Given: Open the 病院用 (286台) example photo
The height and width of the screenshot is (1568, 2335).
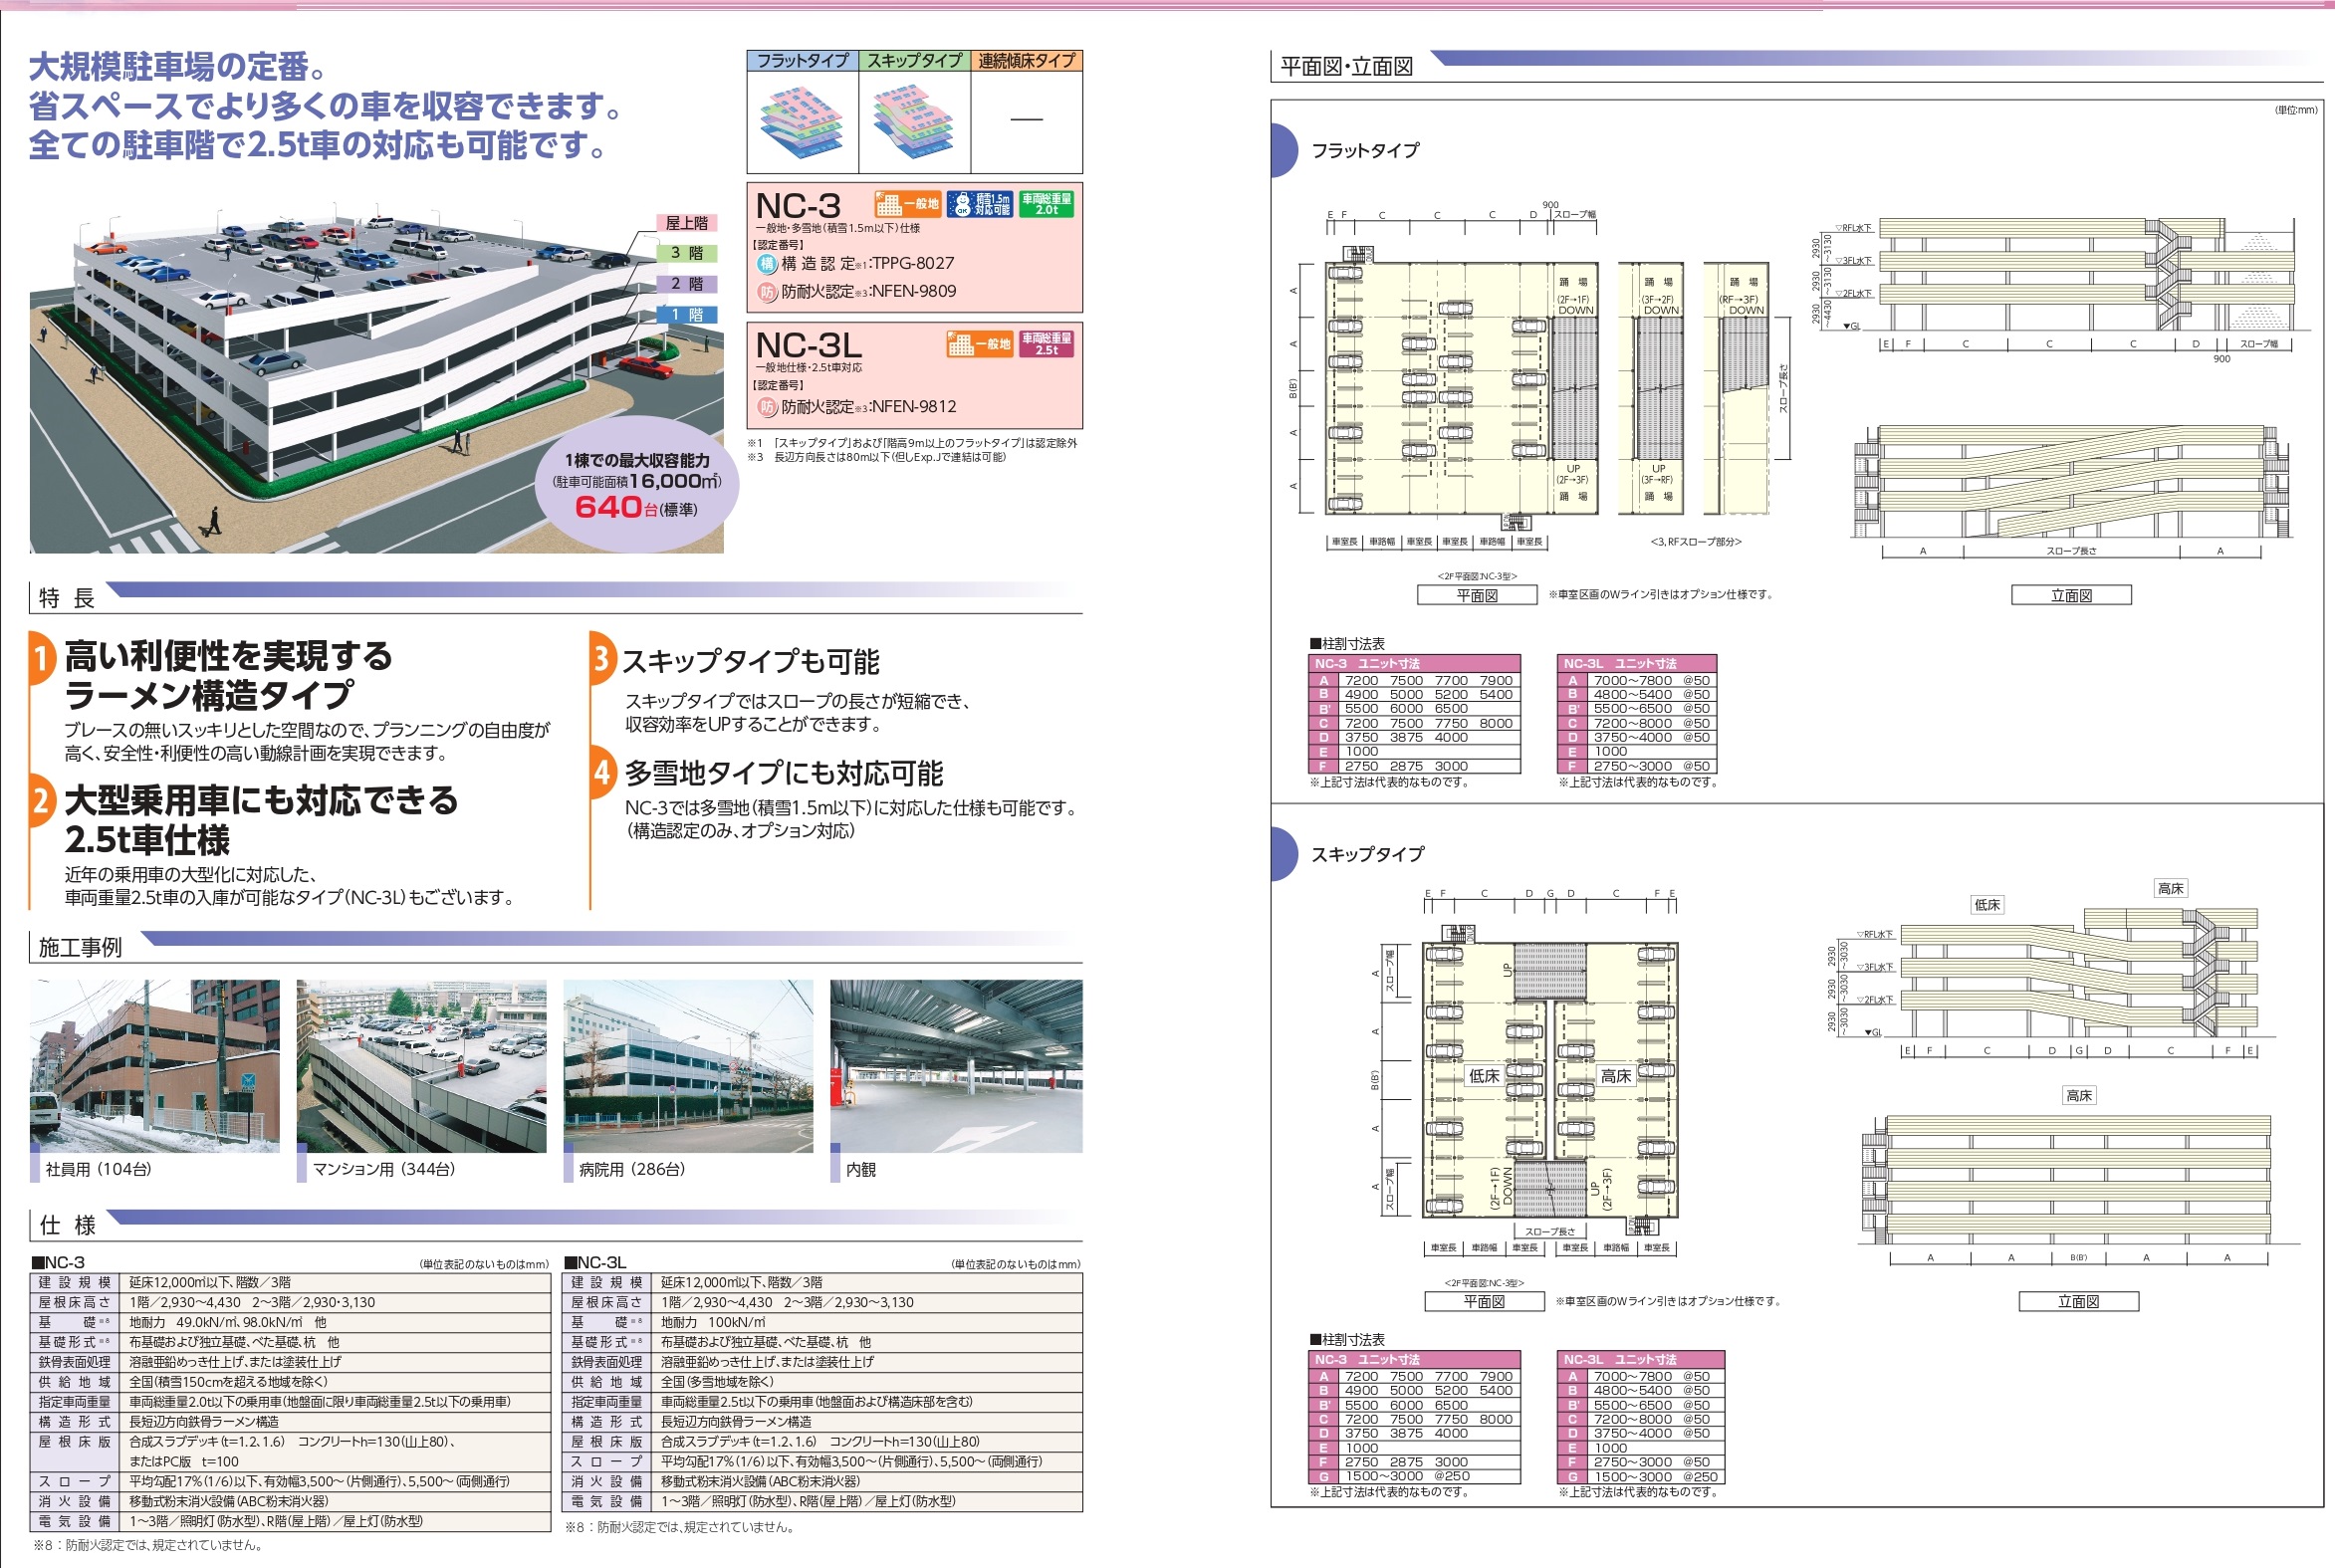Looking at the screenshot, I should 688,1066.
